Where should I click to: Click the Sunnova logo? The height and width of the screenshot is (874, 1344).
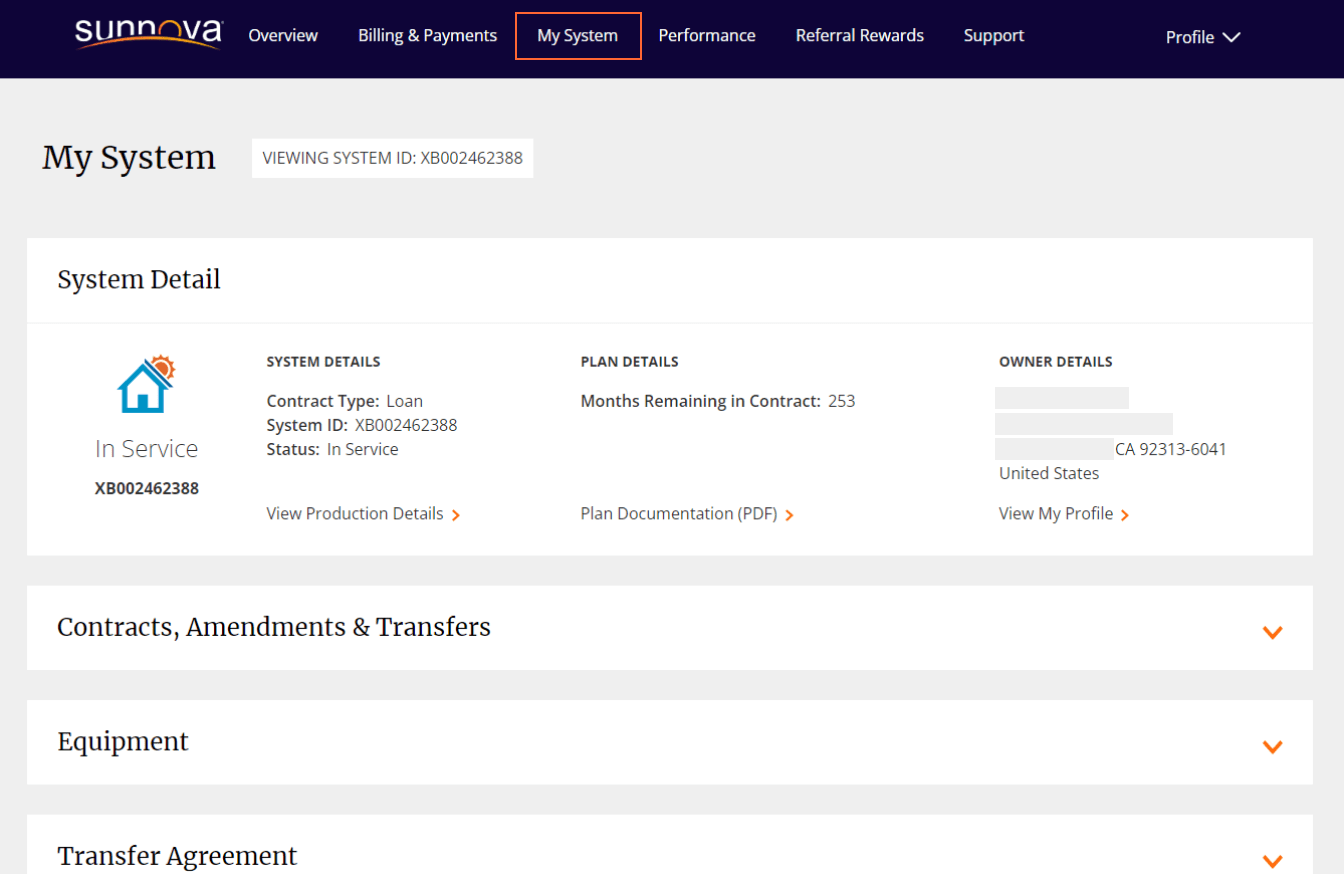click(x=149, y=34)
